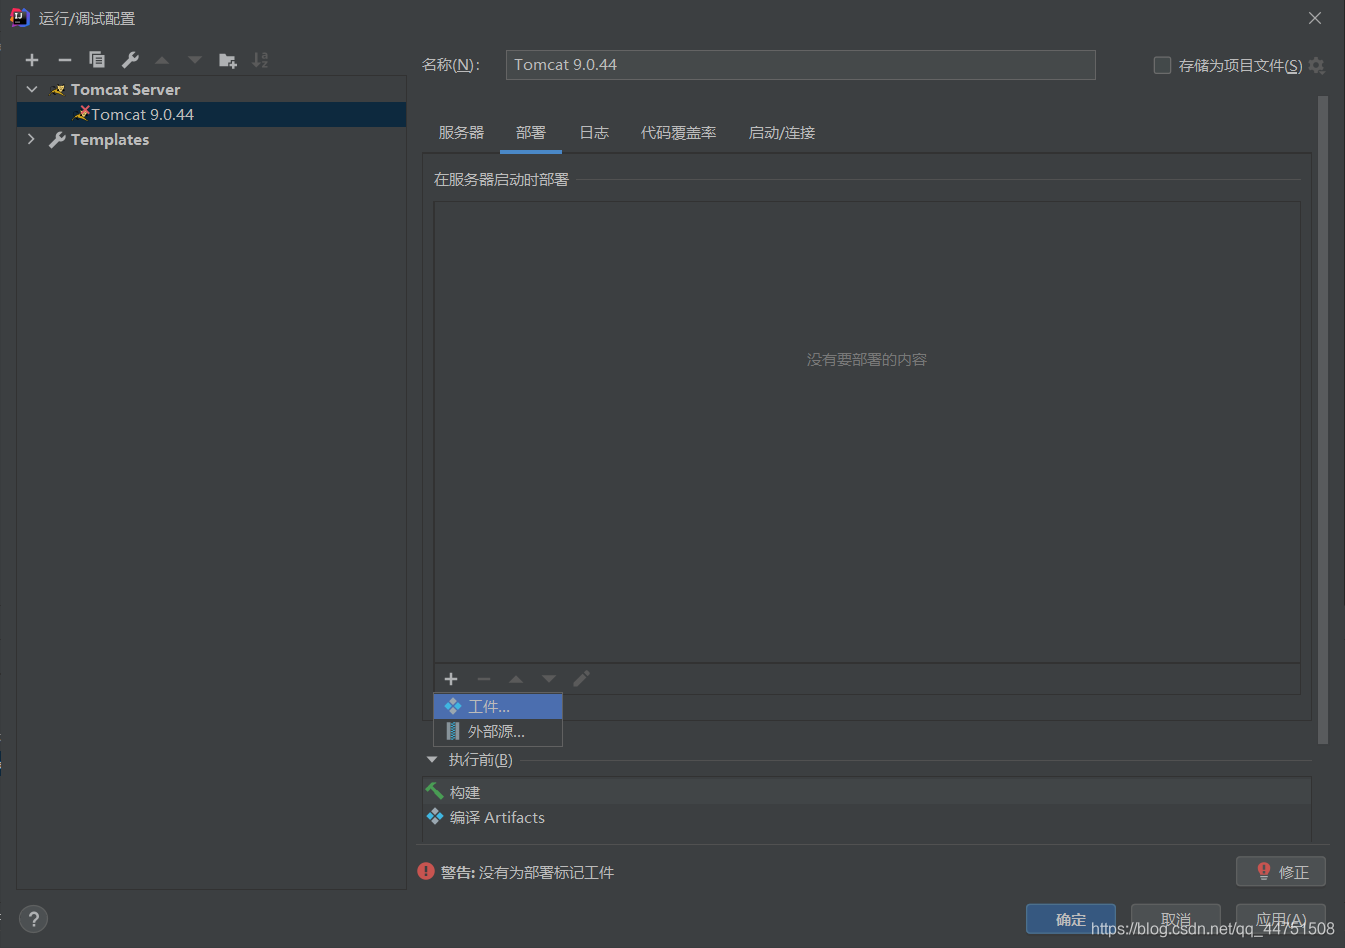
Task: Switch to the 启动/连接 tab
Action: click(x=782, y=132)
